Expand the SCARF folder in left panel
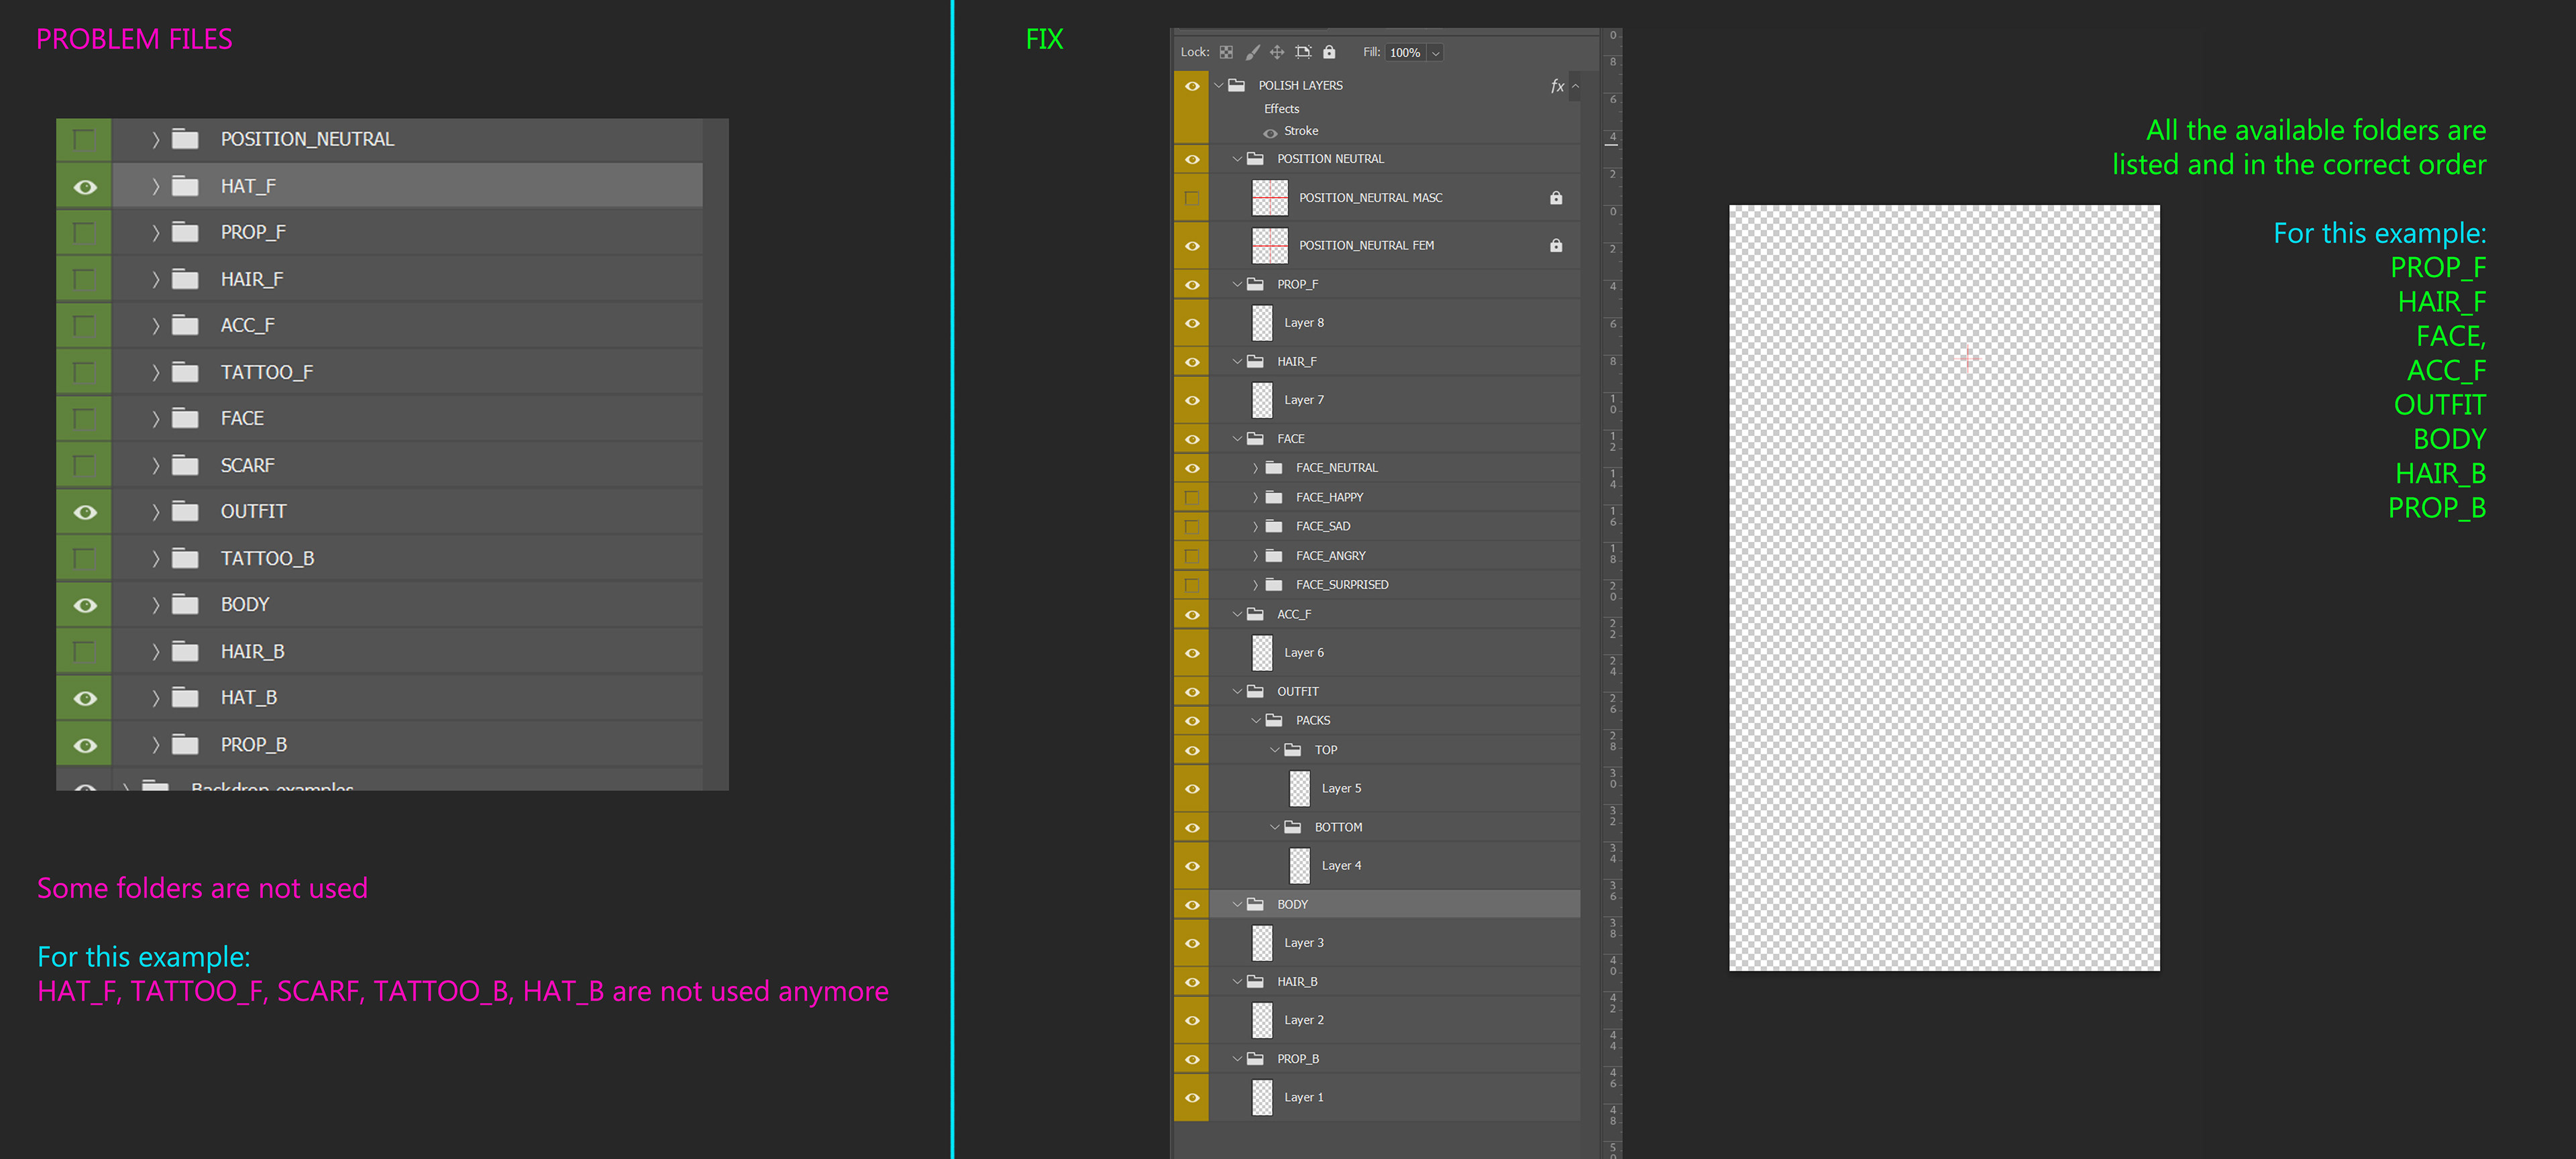This screenshot has height=1159, width=2576. 155,465
